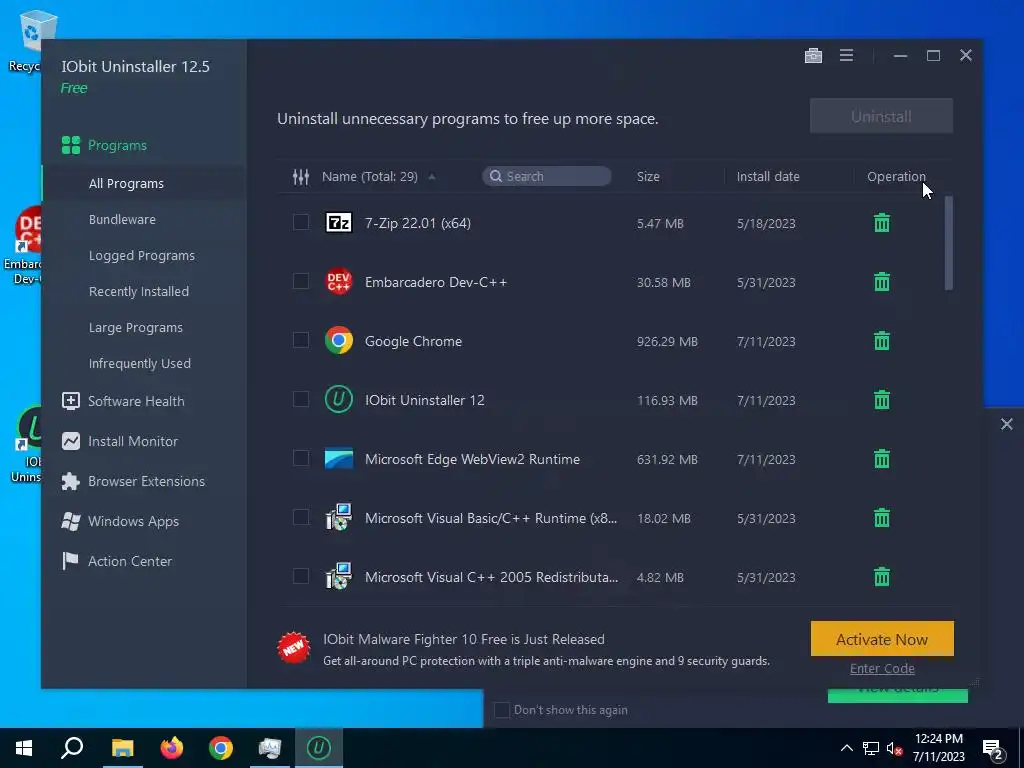
Task: Click the network tray icon
Action: pyautogui.click(x=871, y=748)
